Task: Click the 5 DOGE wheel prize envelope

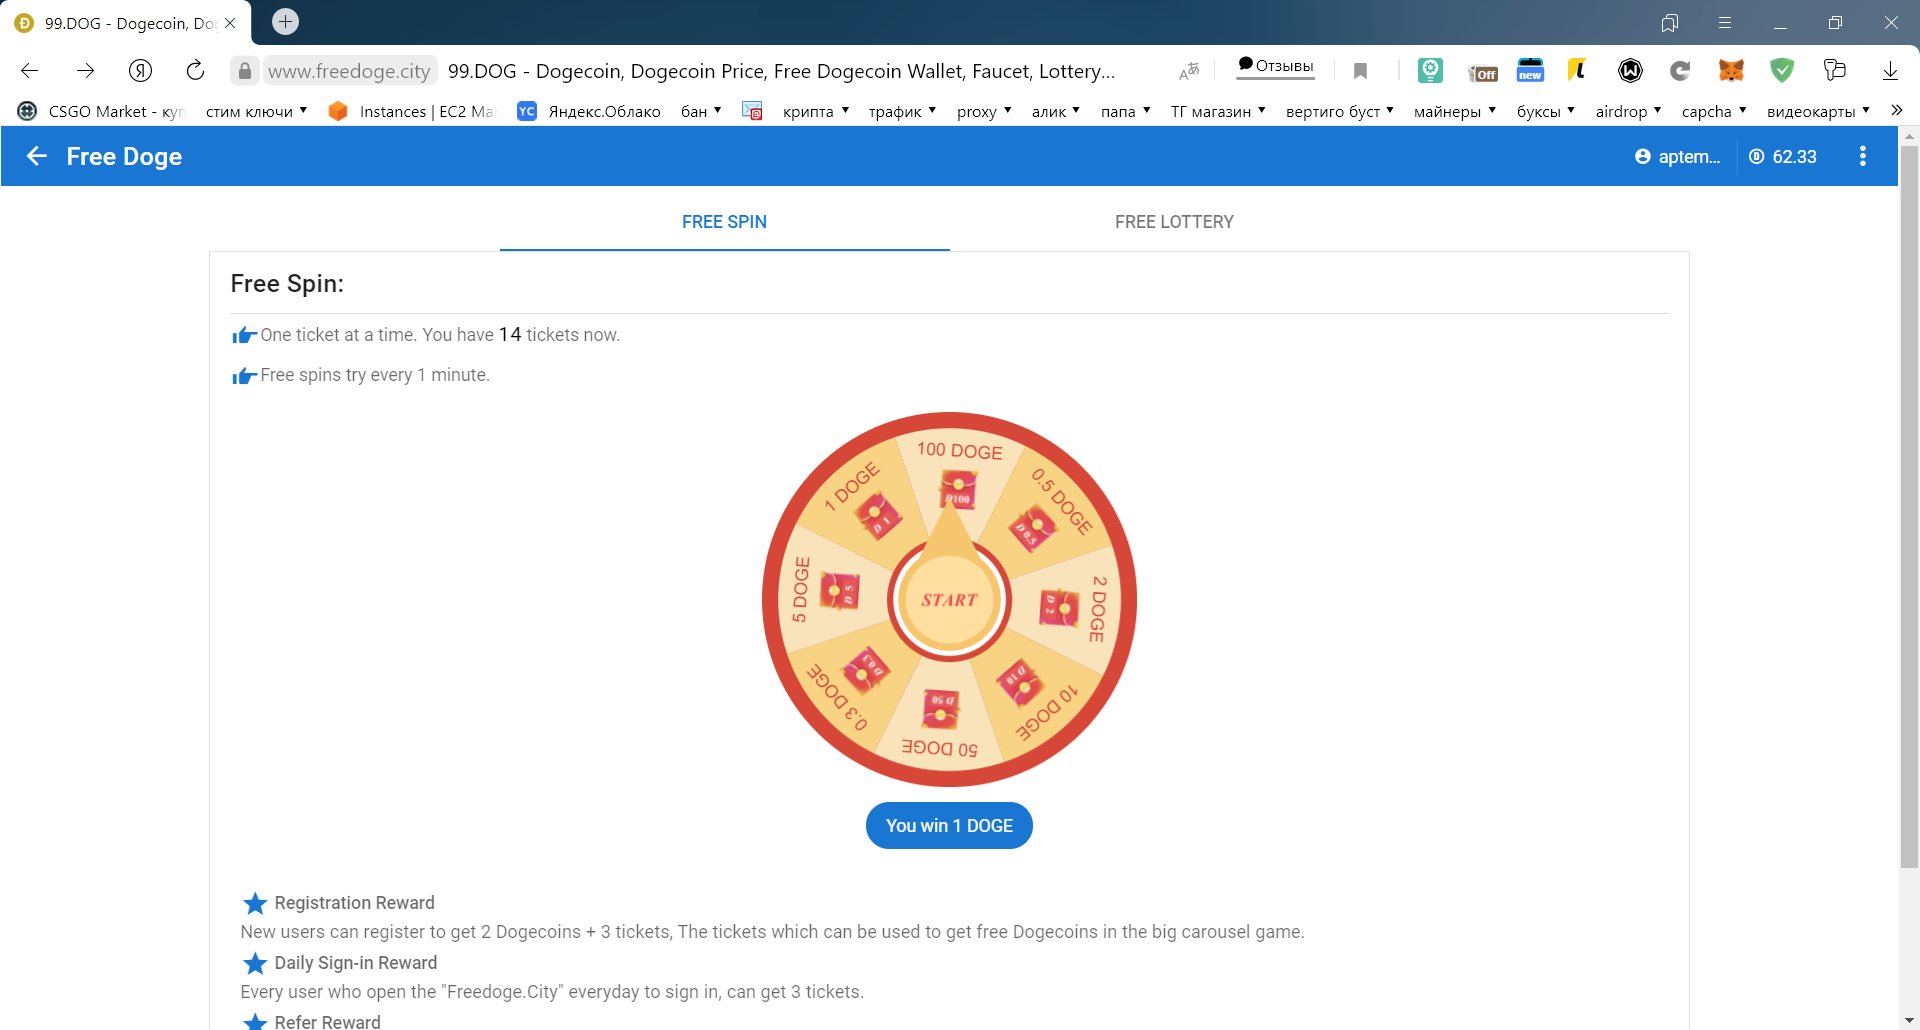Action: 840,591
